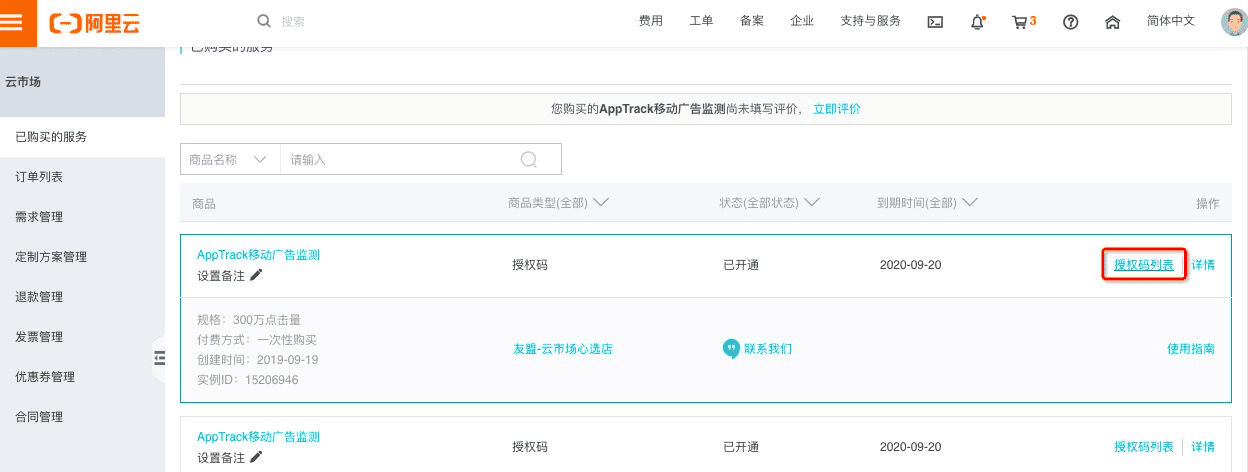The height and width of the screenshot is (472, 1248).
Task: Open 详情 for the second row
Action: point(1203,447)
